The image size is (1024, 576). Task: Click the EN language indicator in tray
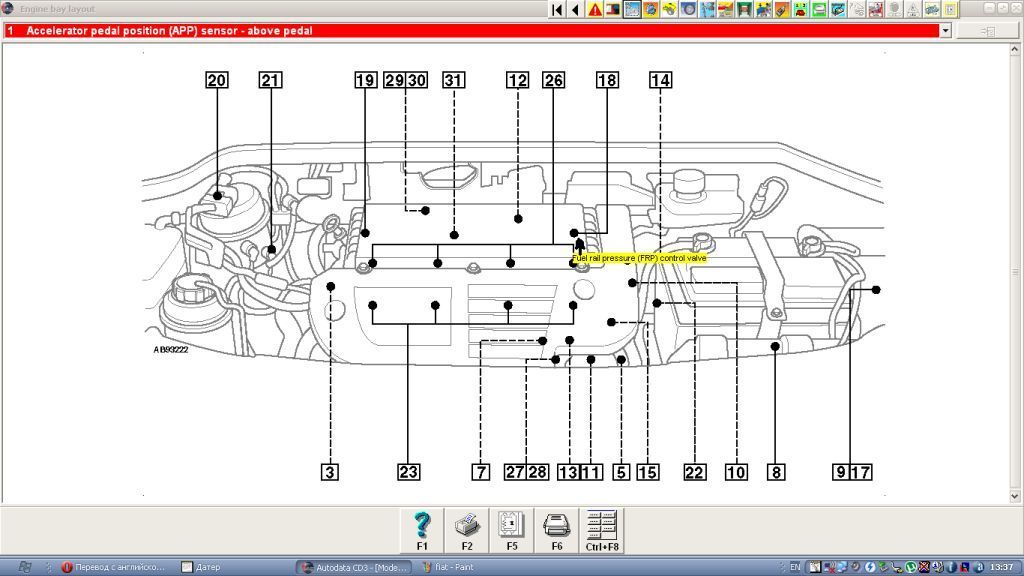(x=795, y=567)
